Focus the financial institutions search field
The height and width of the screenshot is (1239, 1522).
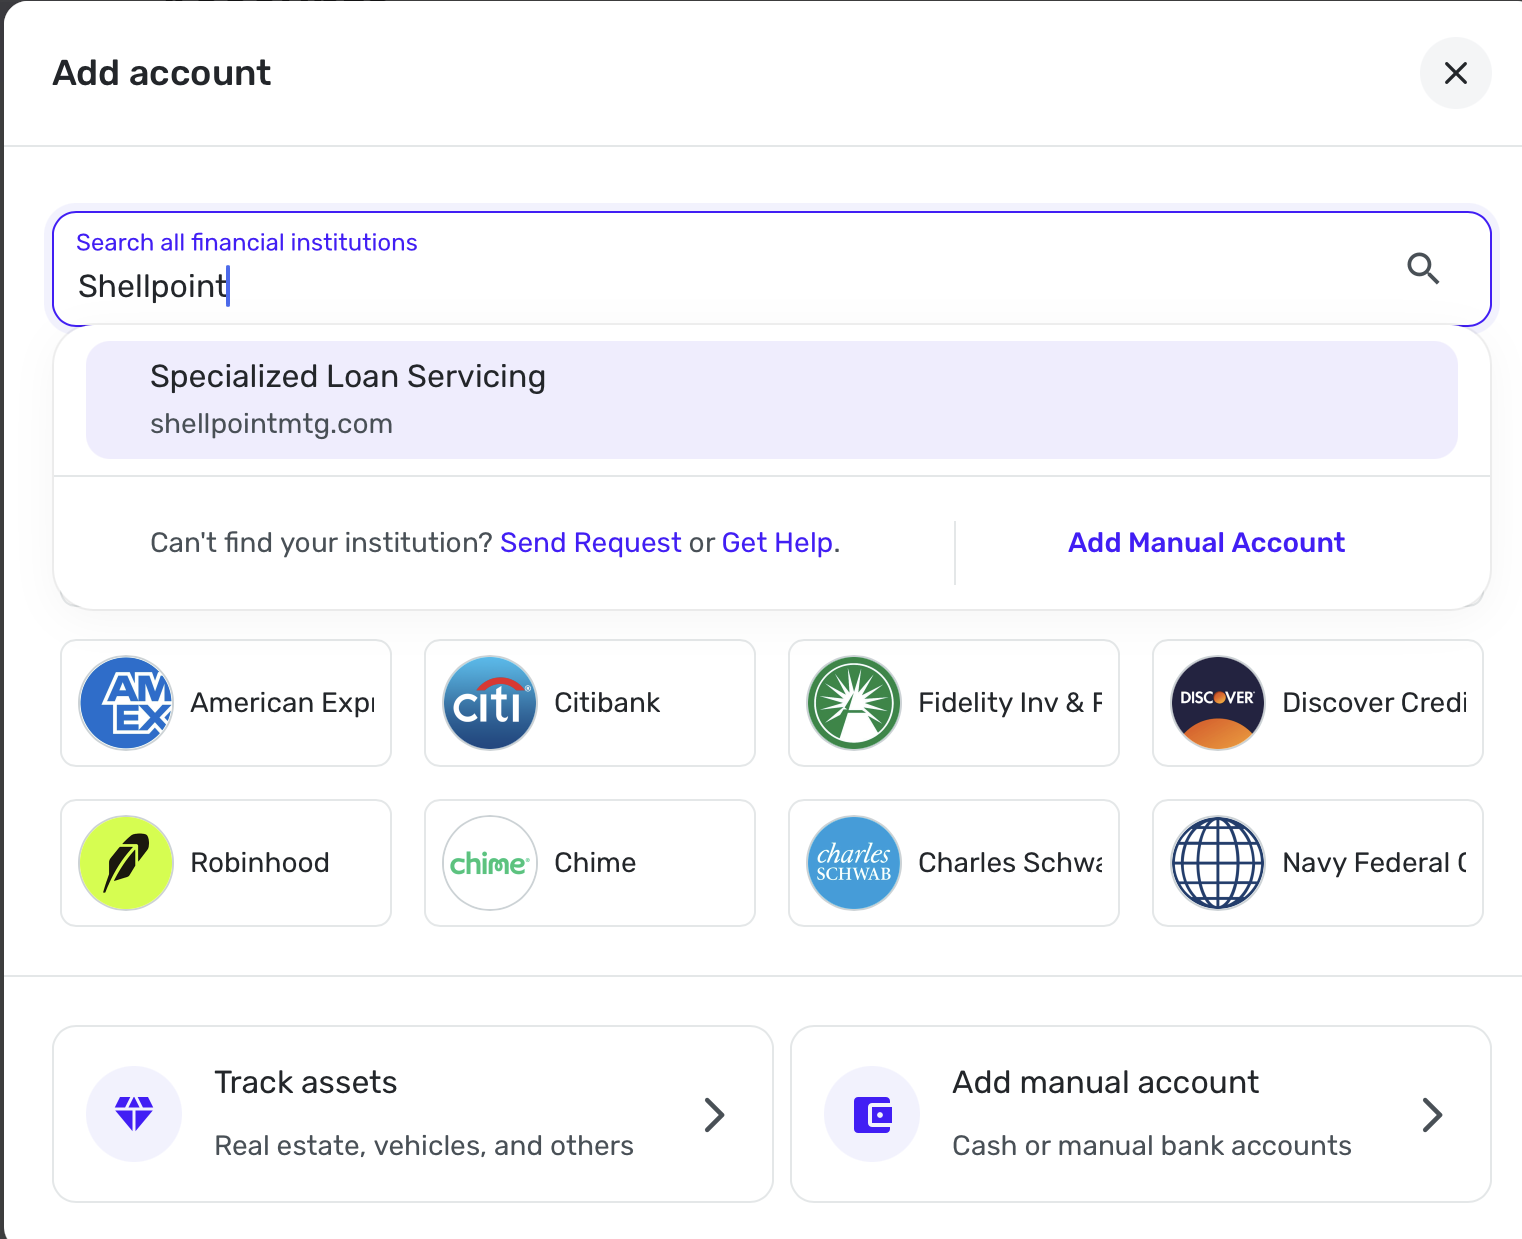coord(700,286)
